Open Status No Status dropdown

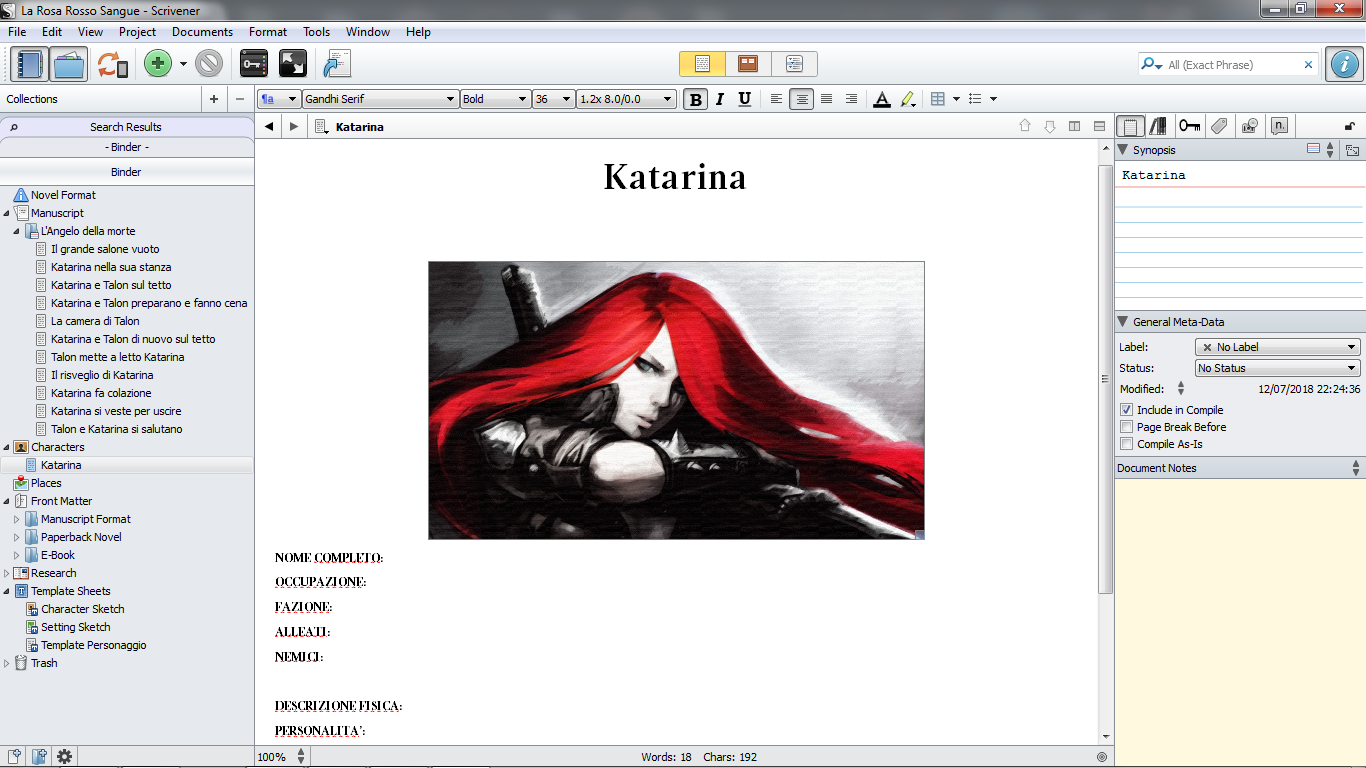point(1278,368)
